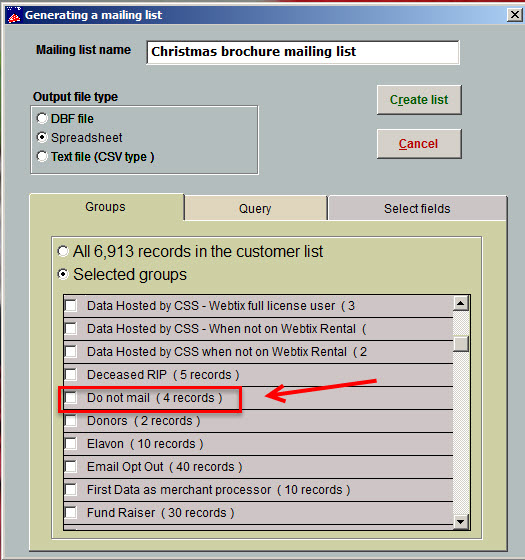Enable the Email Opt Out group checkbox
The image size is (525, 560).
point(71,466)
